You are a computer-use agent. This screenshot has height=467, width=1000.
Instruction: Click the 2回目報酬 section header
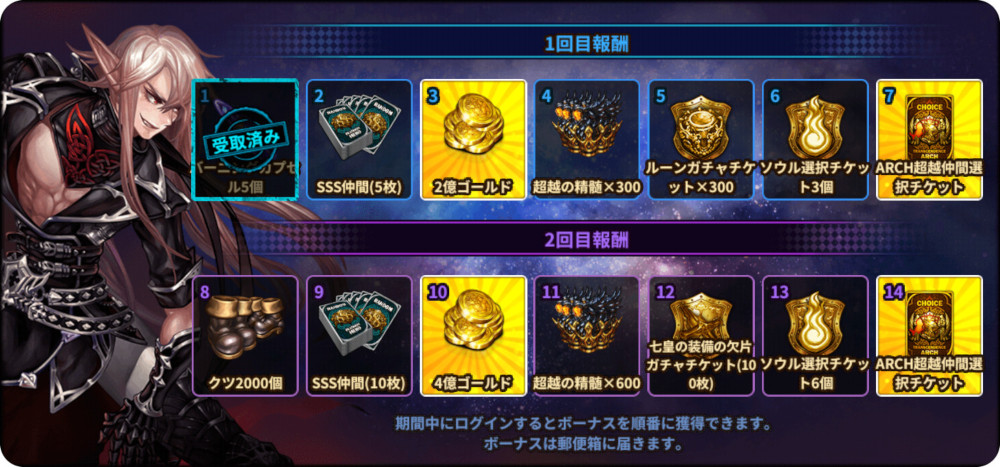point(587,240)
